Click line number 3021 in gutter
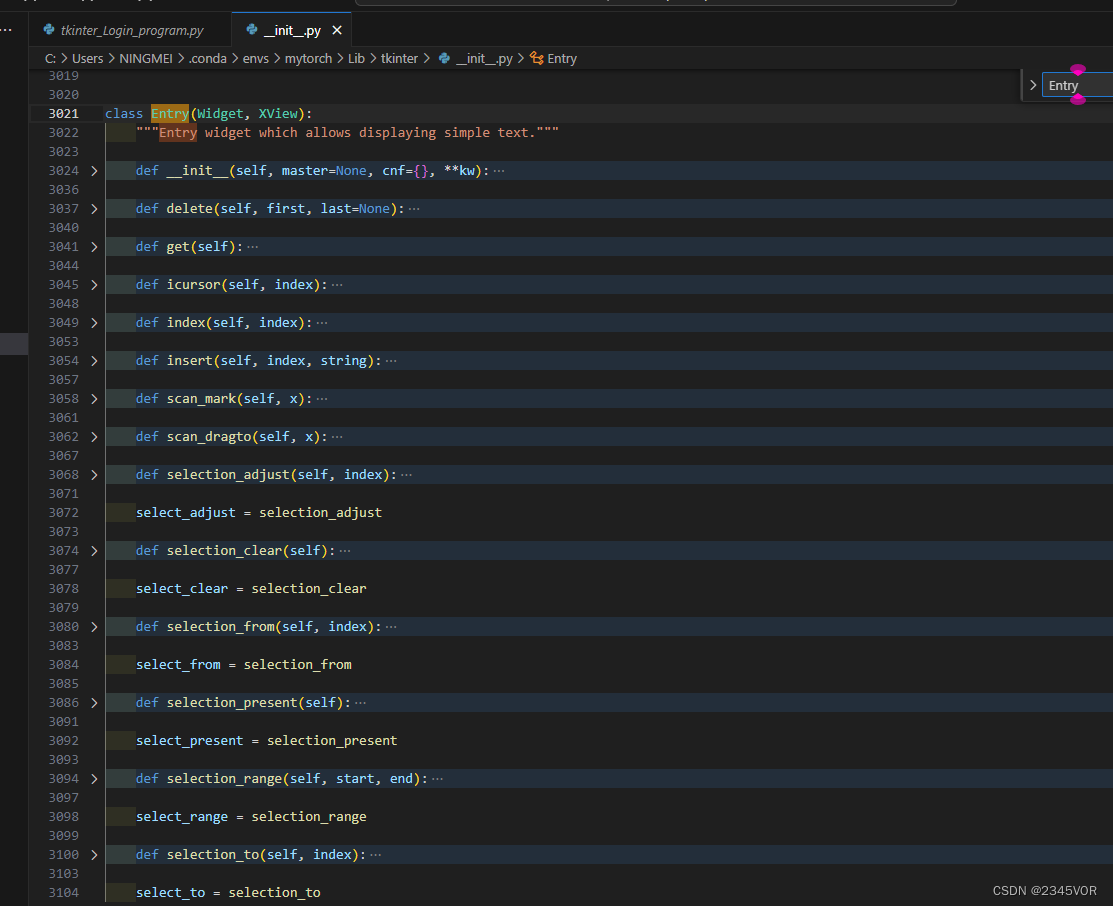The image size is (1113, 906). coord(63,114)
